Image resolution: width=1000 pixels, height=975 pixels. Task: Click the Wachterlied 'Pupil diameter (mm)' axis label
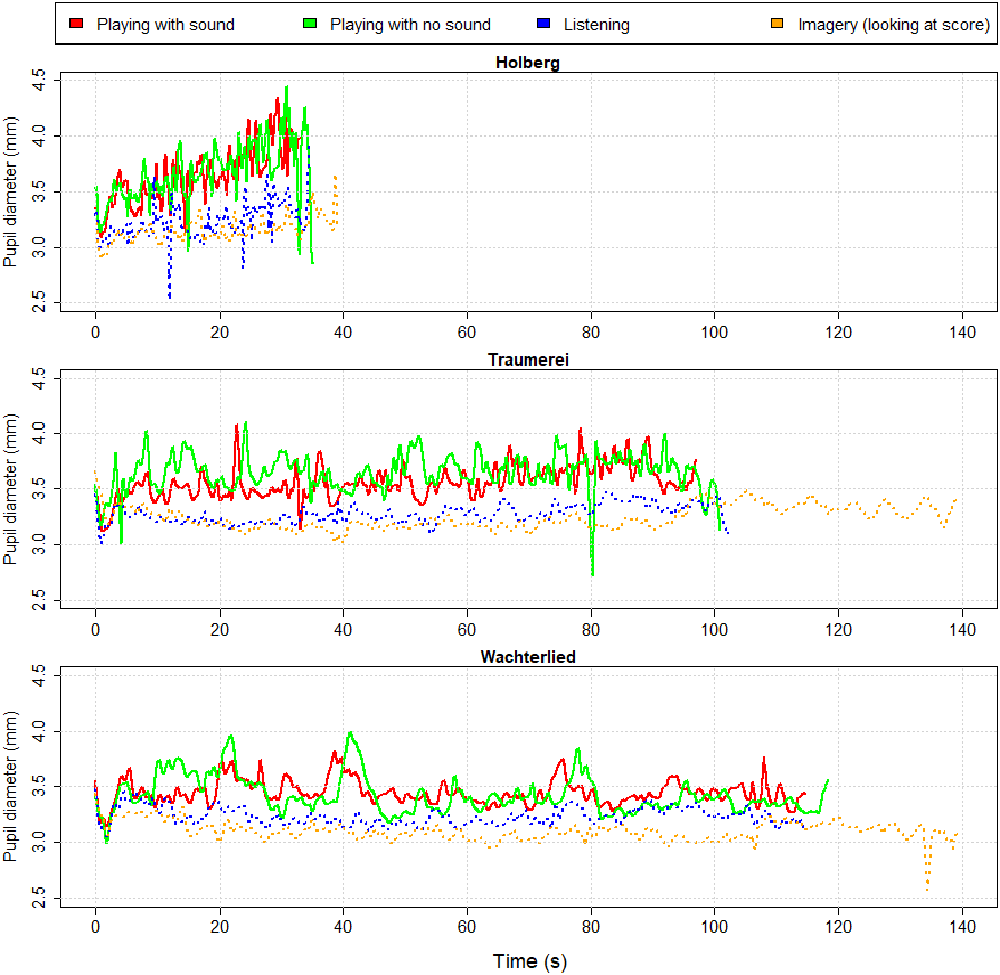pyautogui.click(x=11, y=786)
